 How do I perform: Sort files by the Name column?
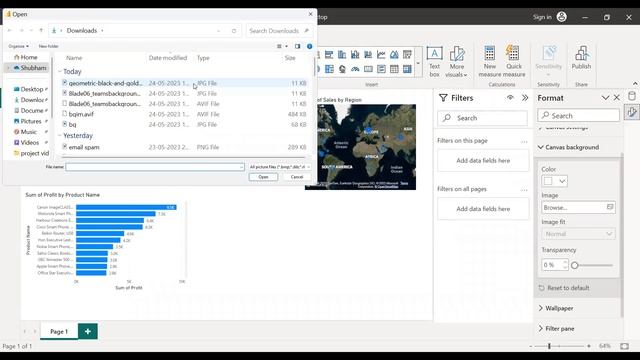tap(74, 58)
